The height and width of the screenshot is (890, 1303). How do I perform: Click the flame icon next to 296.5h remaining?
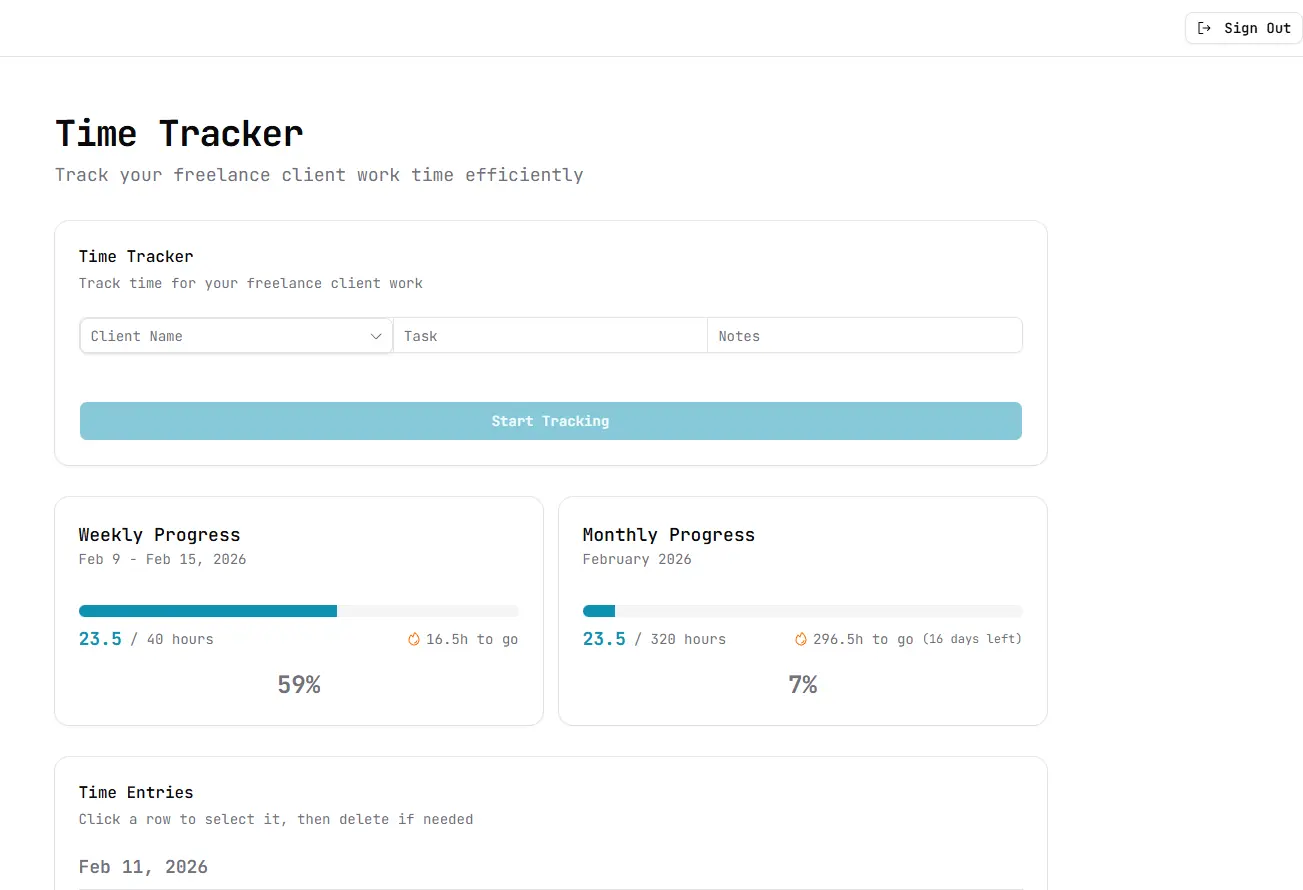point(801,639)
